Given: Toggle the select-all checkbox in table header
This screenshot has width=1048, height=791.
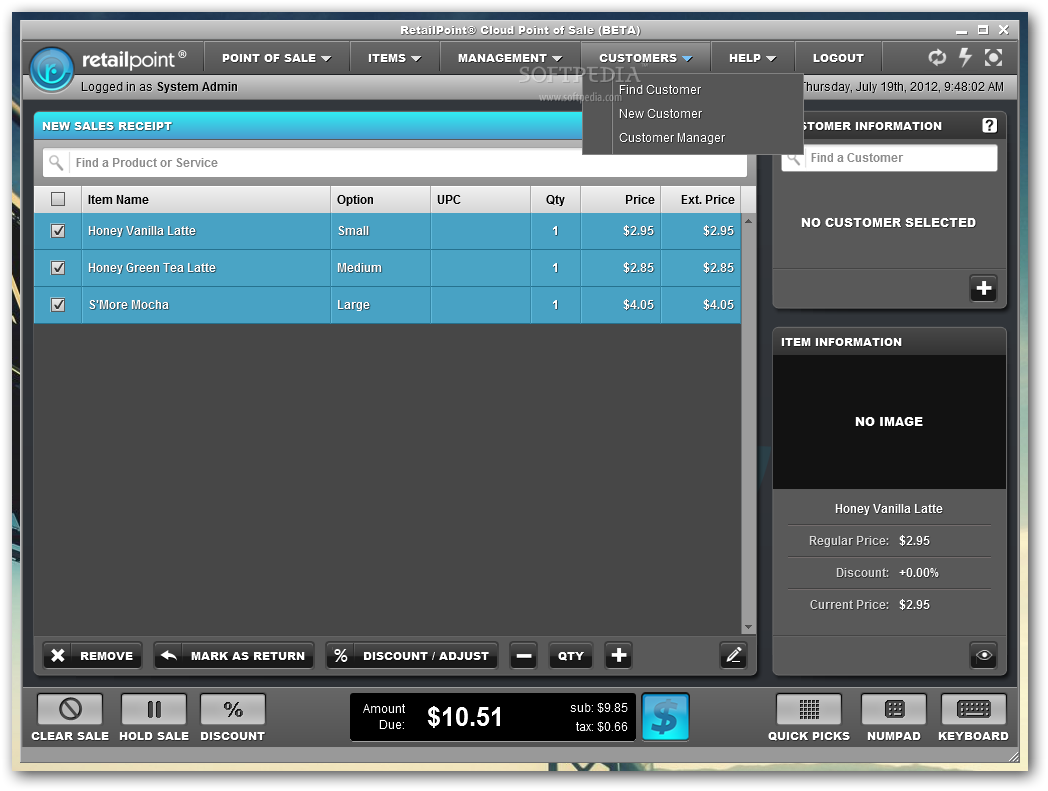Looking at the screenshot, I should click(58, 199).
